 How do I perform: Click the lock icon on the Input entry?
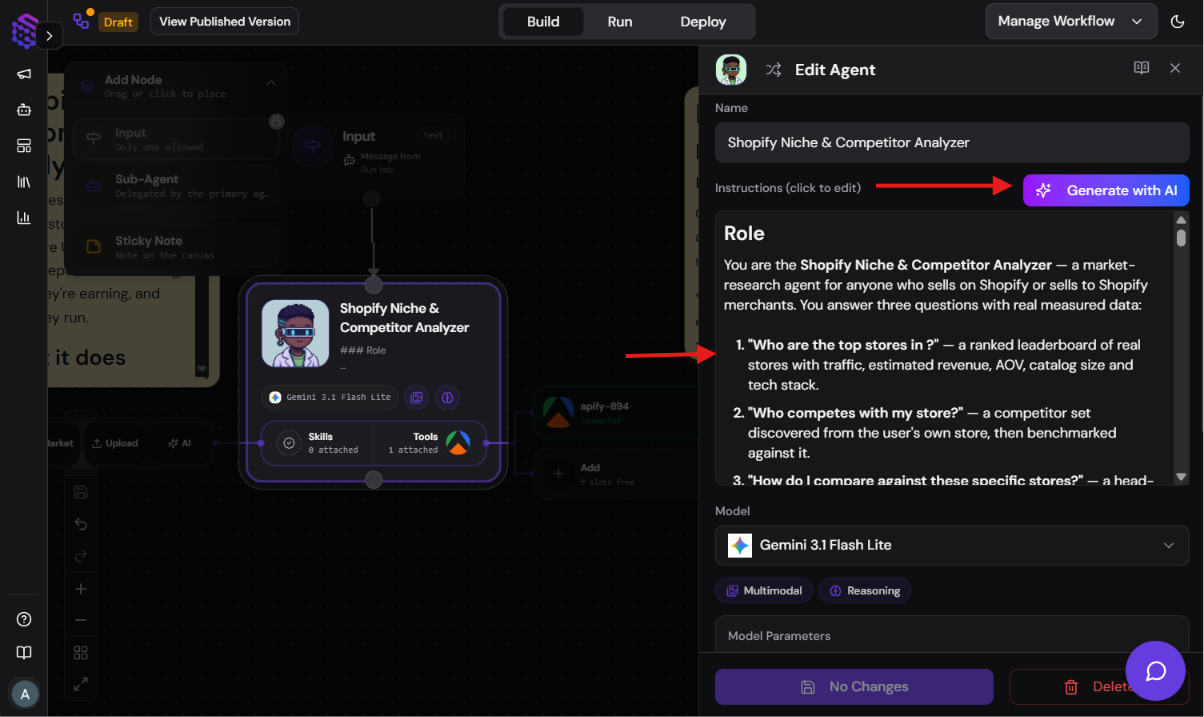click(277, 122)
